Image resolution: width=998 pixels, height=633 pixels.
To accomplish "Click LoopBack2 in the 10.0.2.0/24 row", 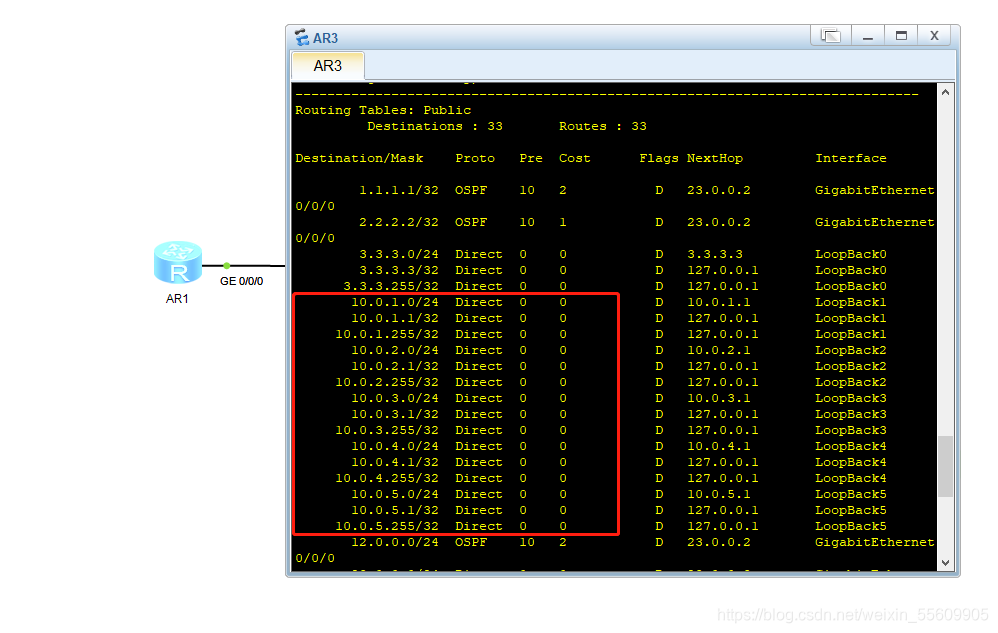I will pos(851,350).
